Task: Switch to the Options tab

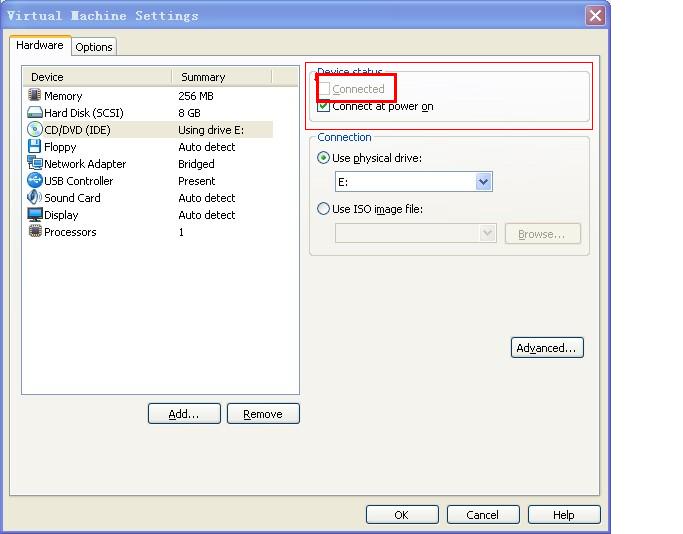Action: click(x=94, y=47)
